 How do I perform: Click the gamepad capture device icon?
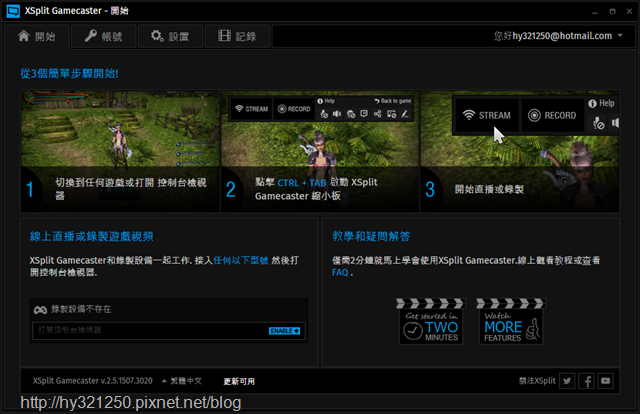coord(40,309)
